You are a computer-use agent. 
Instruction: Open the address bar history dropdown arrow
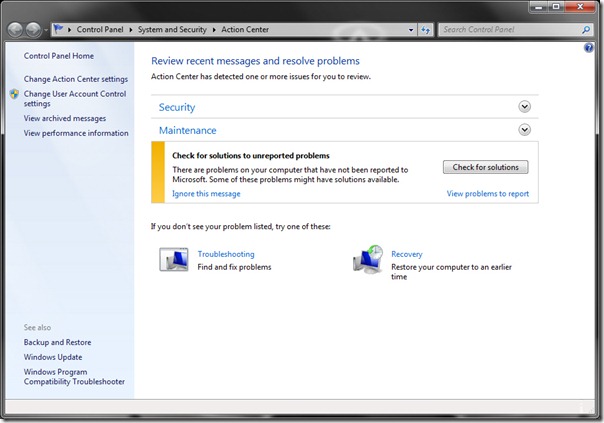[x=410, y=30]
